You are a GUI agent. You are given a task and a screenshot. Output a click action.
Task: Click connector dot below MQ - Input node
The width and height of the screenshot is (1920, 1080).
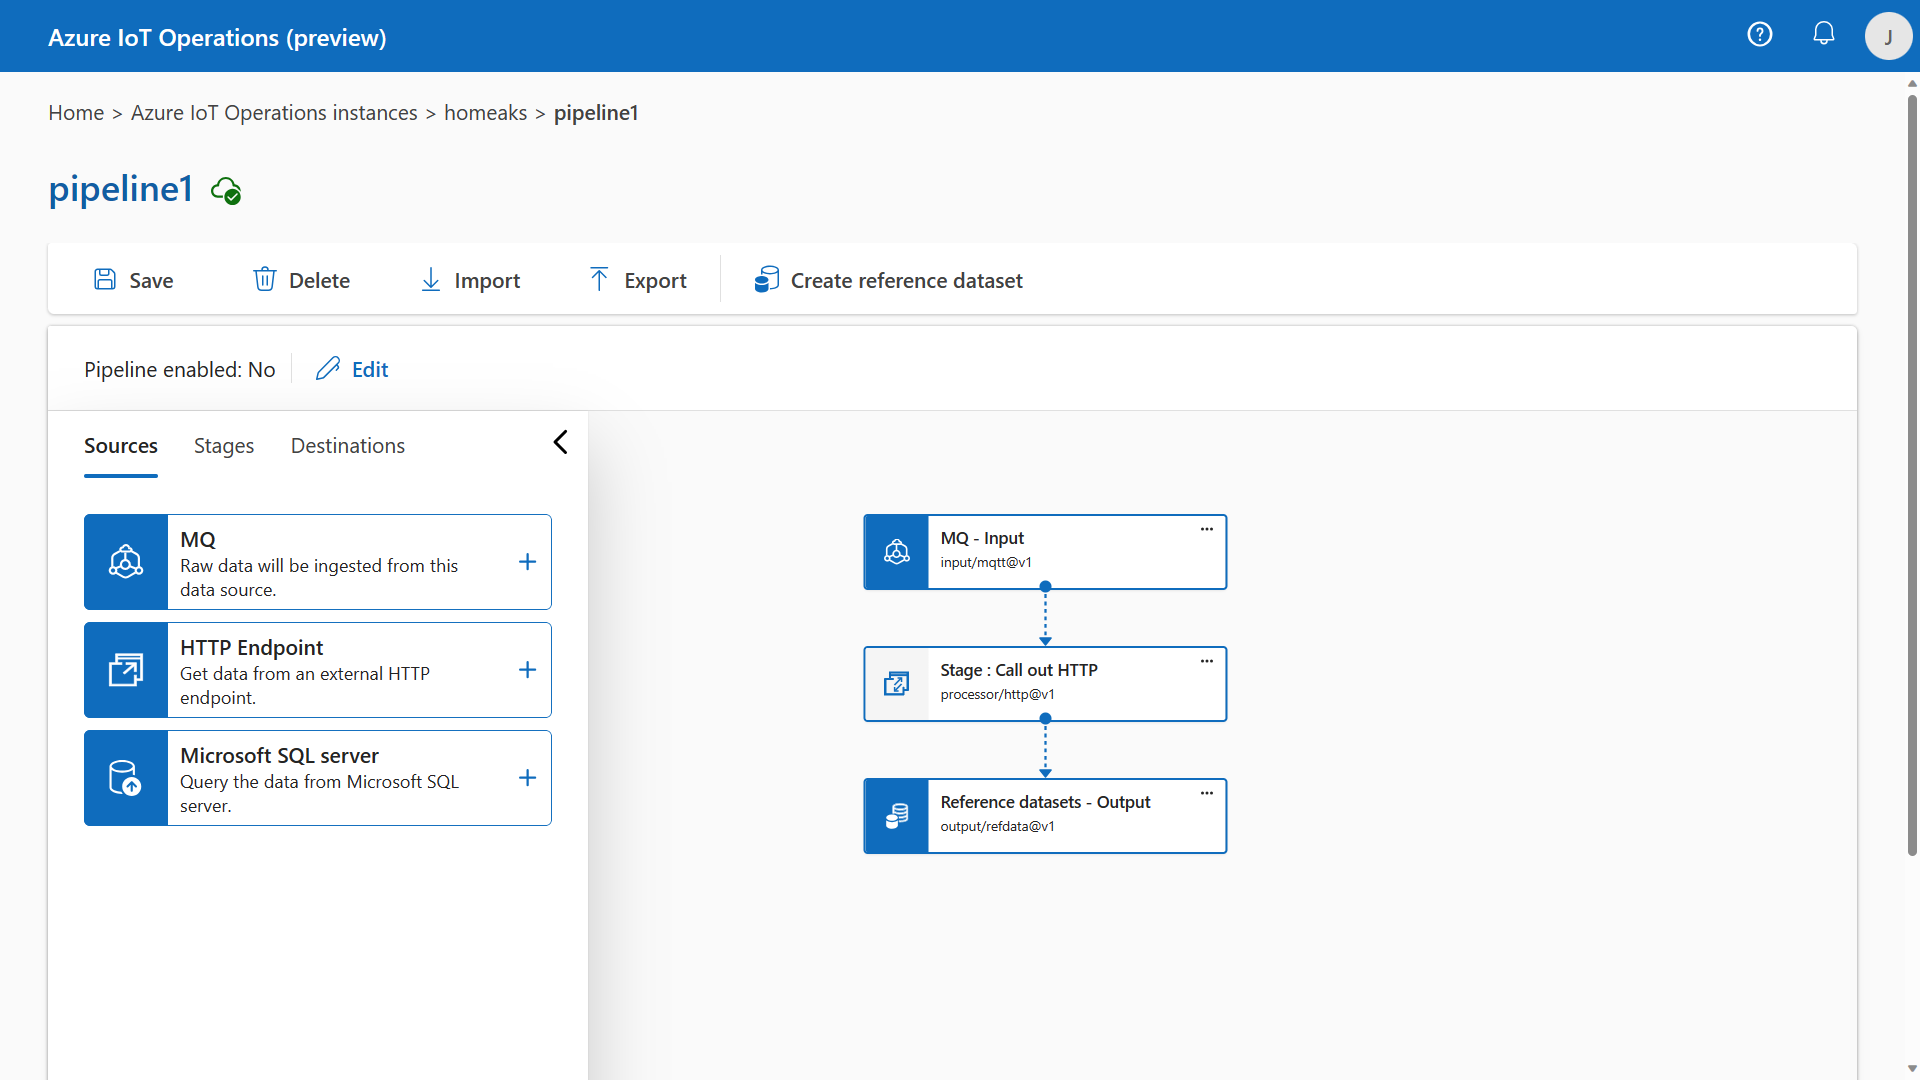coord(1045,587)
